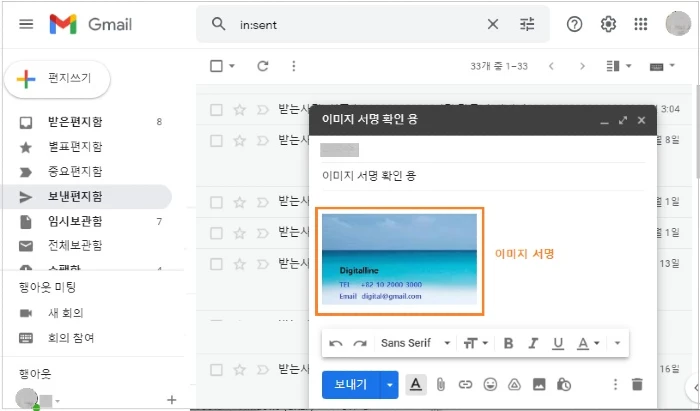The height and width of the screenshot is (411, 700).
Task: Select the second mail row checkbox
Action: click(217, 141)
